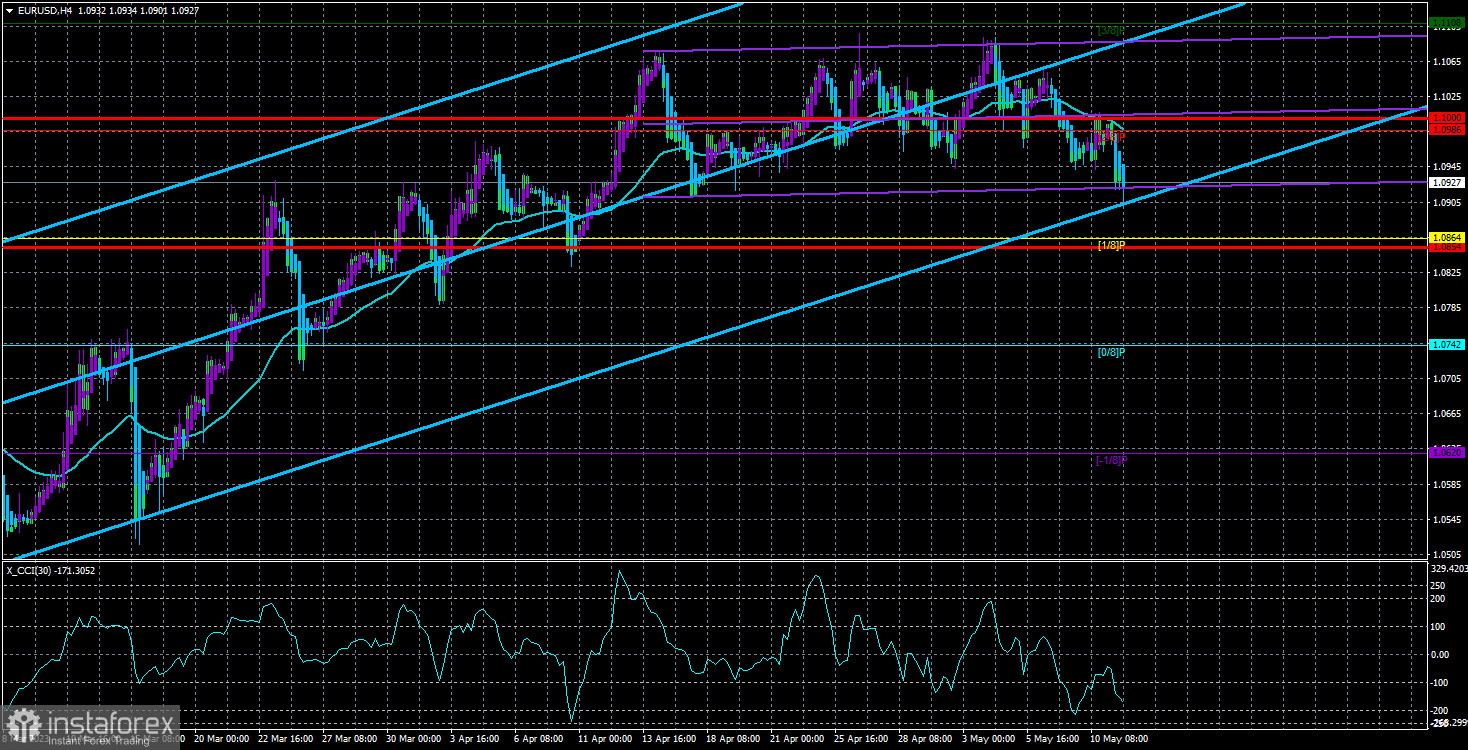Click the 1.0785 price axis value
This screenshot has width=1468, height=750.
pos(1447,308)
